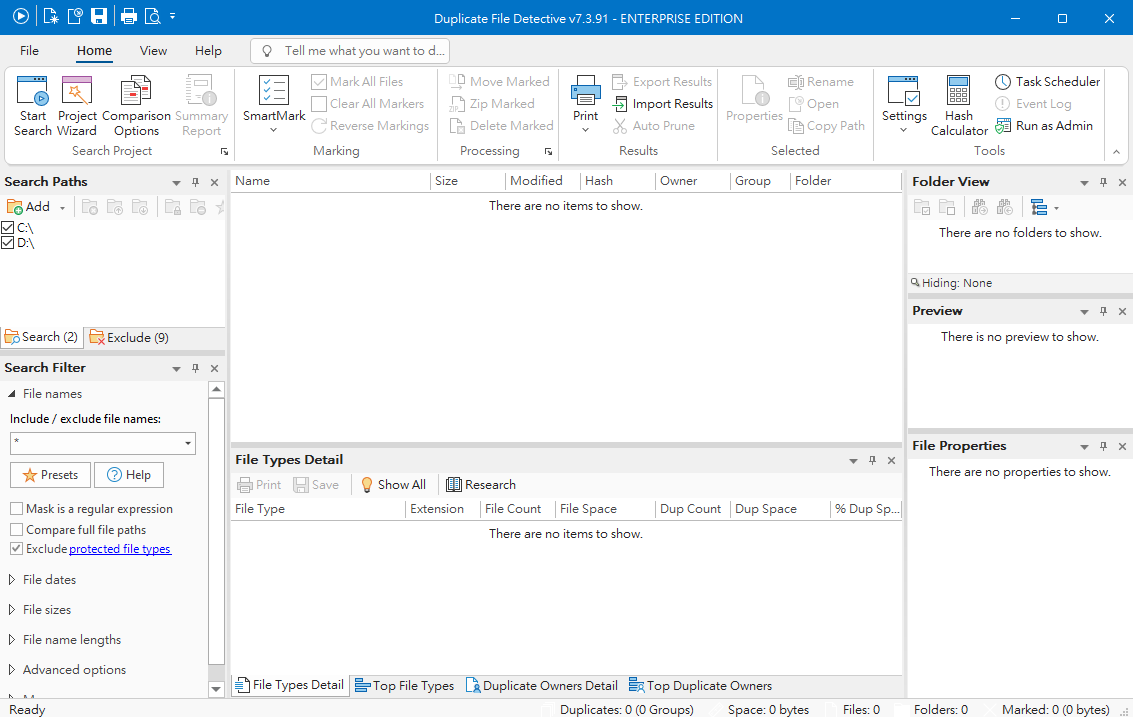The image size is (1133, 717).
Task: Switch to the Top File Types tab
Action: click(405, 685)
